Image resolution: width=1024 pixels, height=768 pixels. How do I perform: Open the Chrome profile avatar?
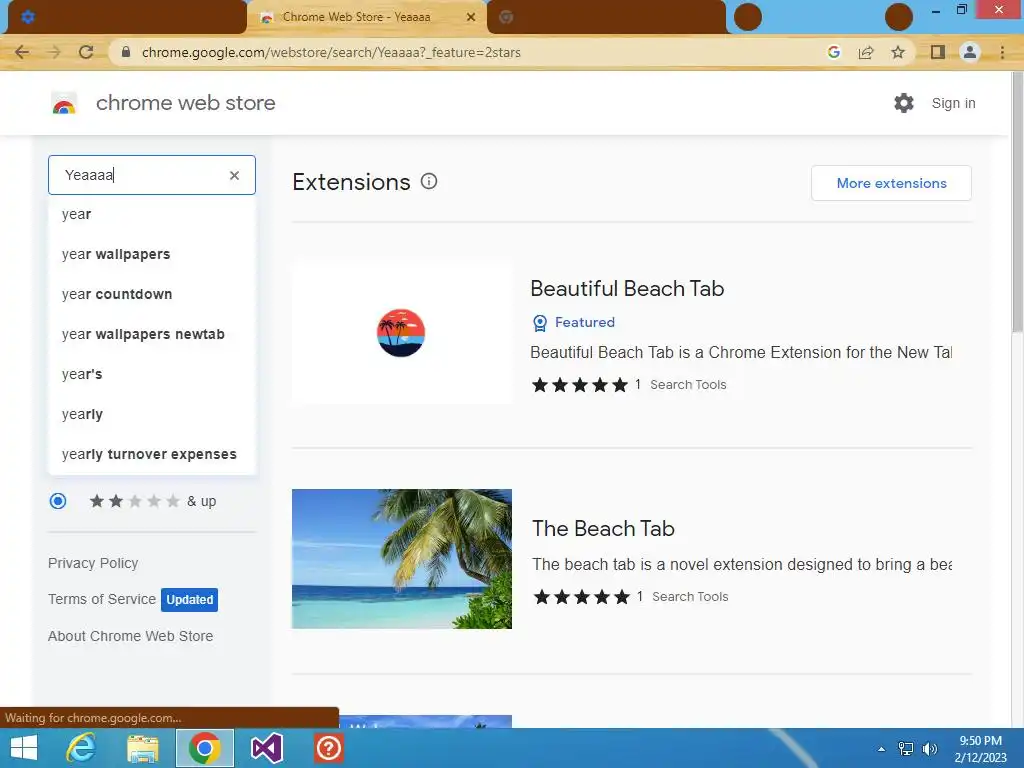[x=970, y=52]
